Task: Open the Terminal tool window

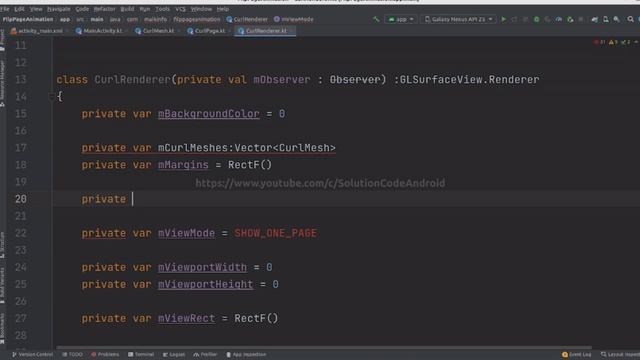Action: (141, 354)
